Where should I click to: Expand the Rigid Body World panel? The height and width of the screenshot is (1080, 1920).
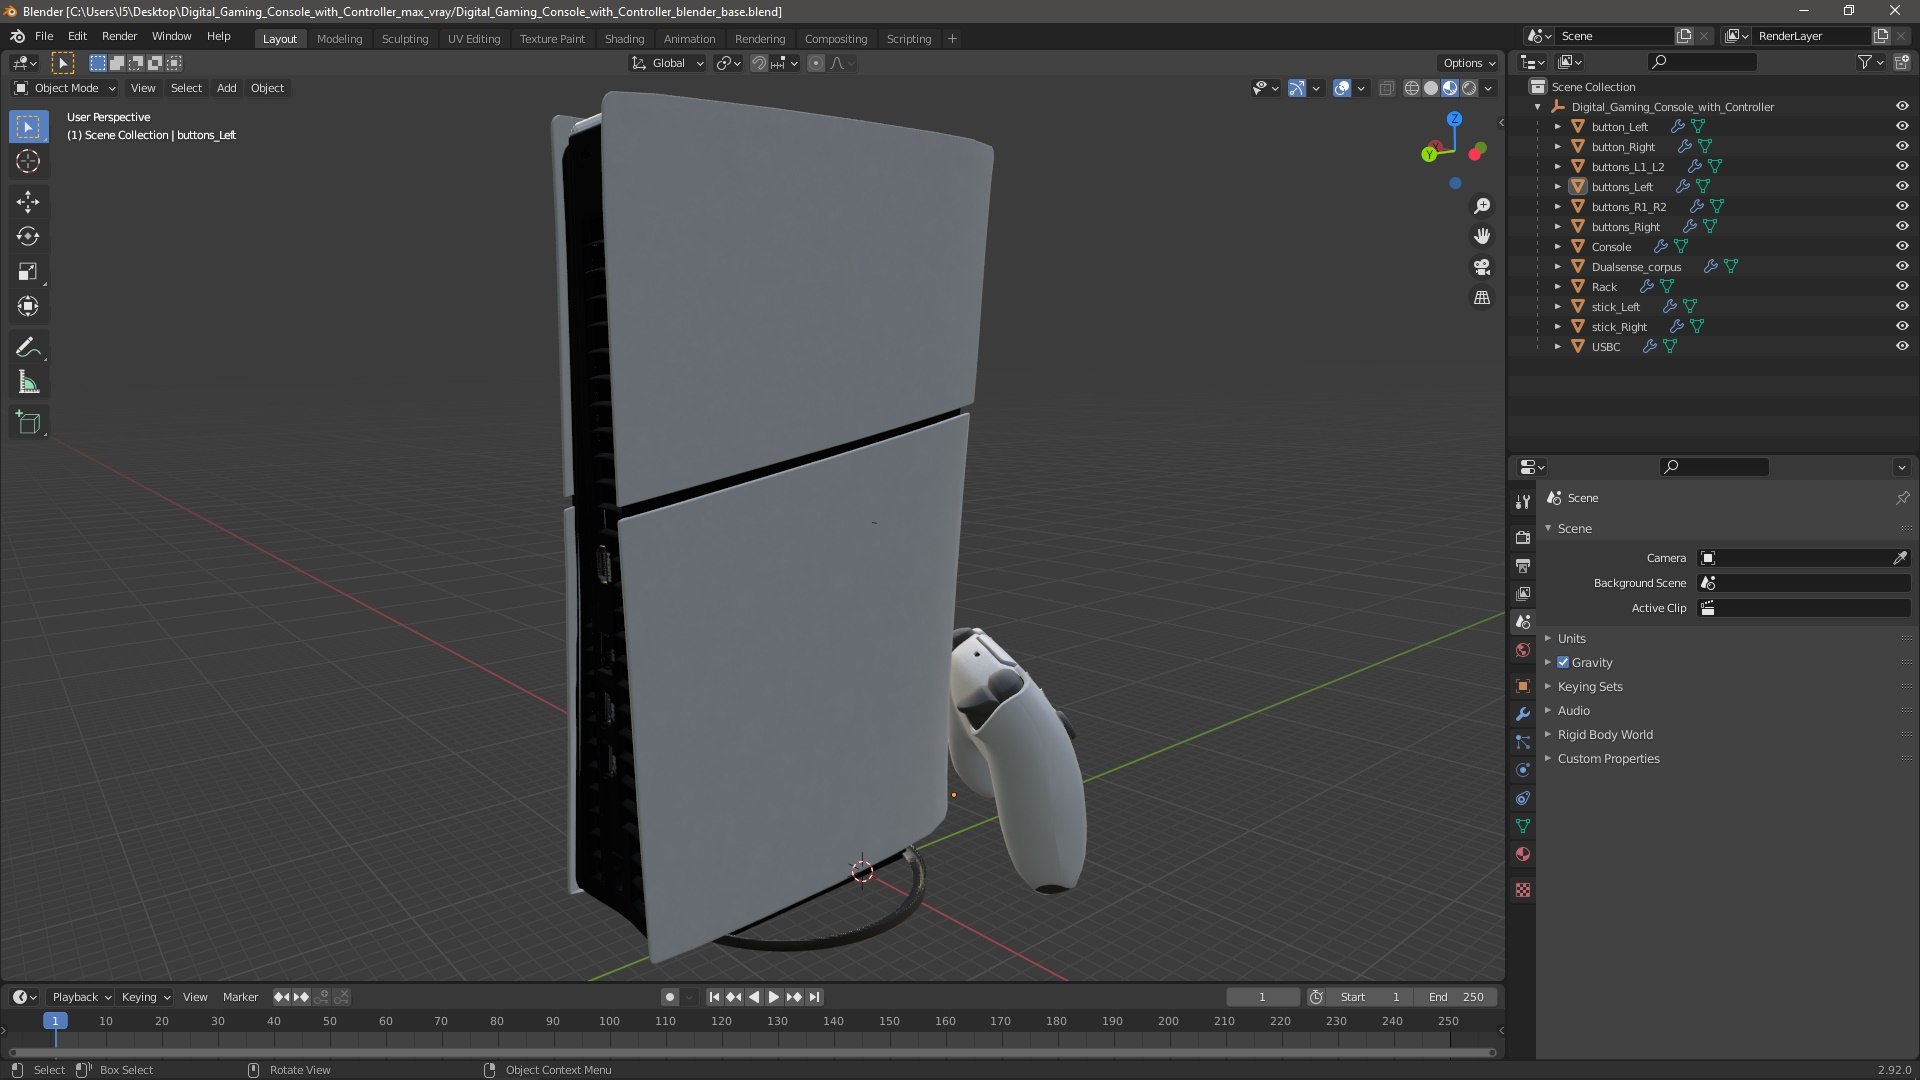(x=1604, y=735)
